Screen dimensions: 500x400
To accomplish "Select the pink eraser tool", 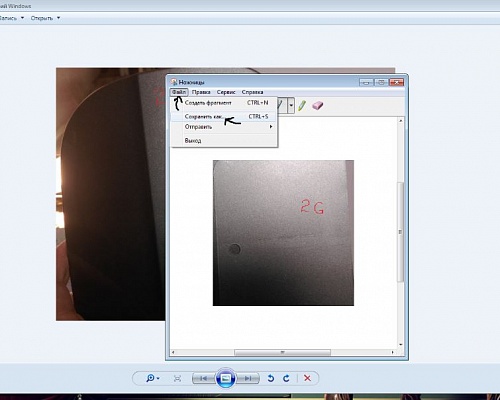I will pyautogui.click(x=317, y=106).
